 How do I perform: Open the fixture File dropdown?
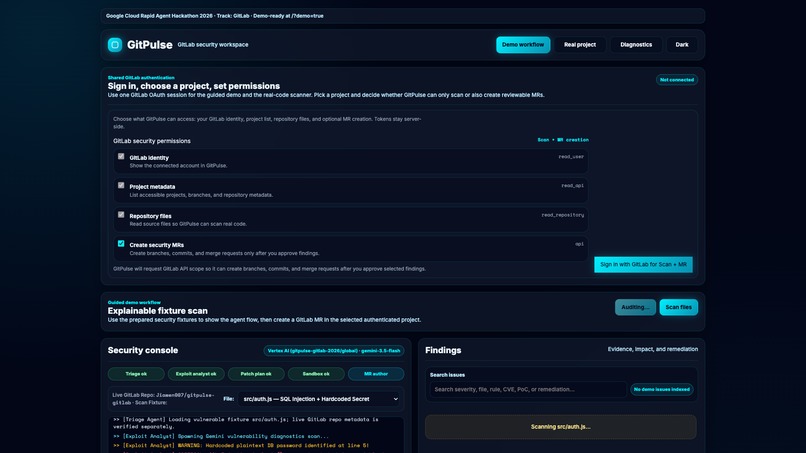(320, 399)
